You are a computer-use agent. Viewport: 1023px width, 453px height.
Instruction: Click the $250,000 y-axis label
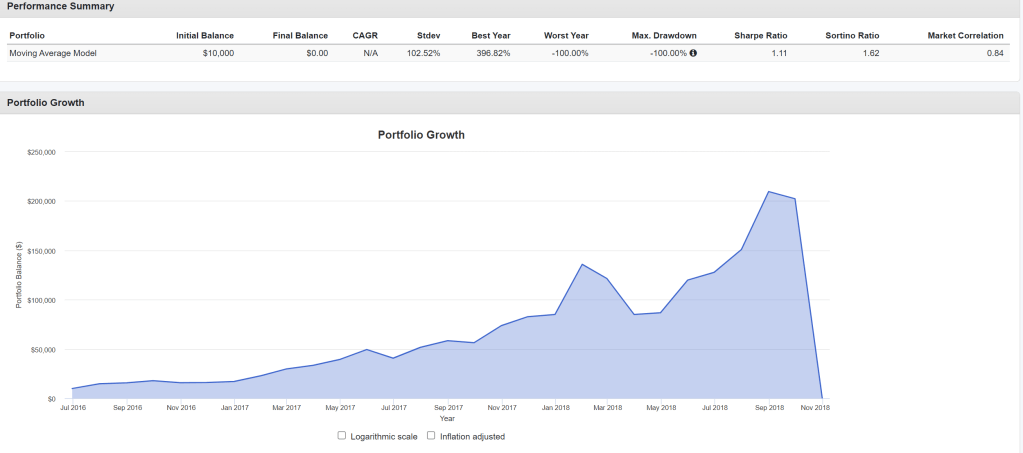point(41,152)
